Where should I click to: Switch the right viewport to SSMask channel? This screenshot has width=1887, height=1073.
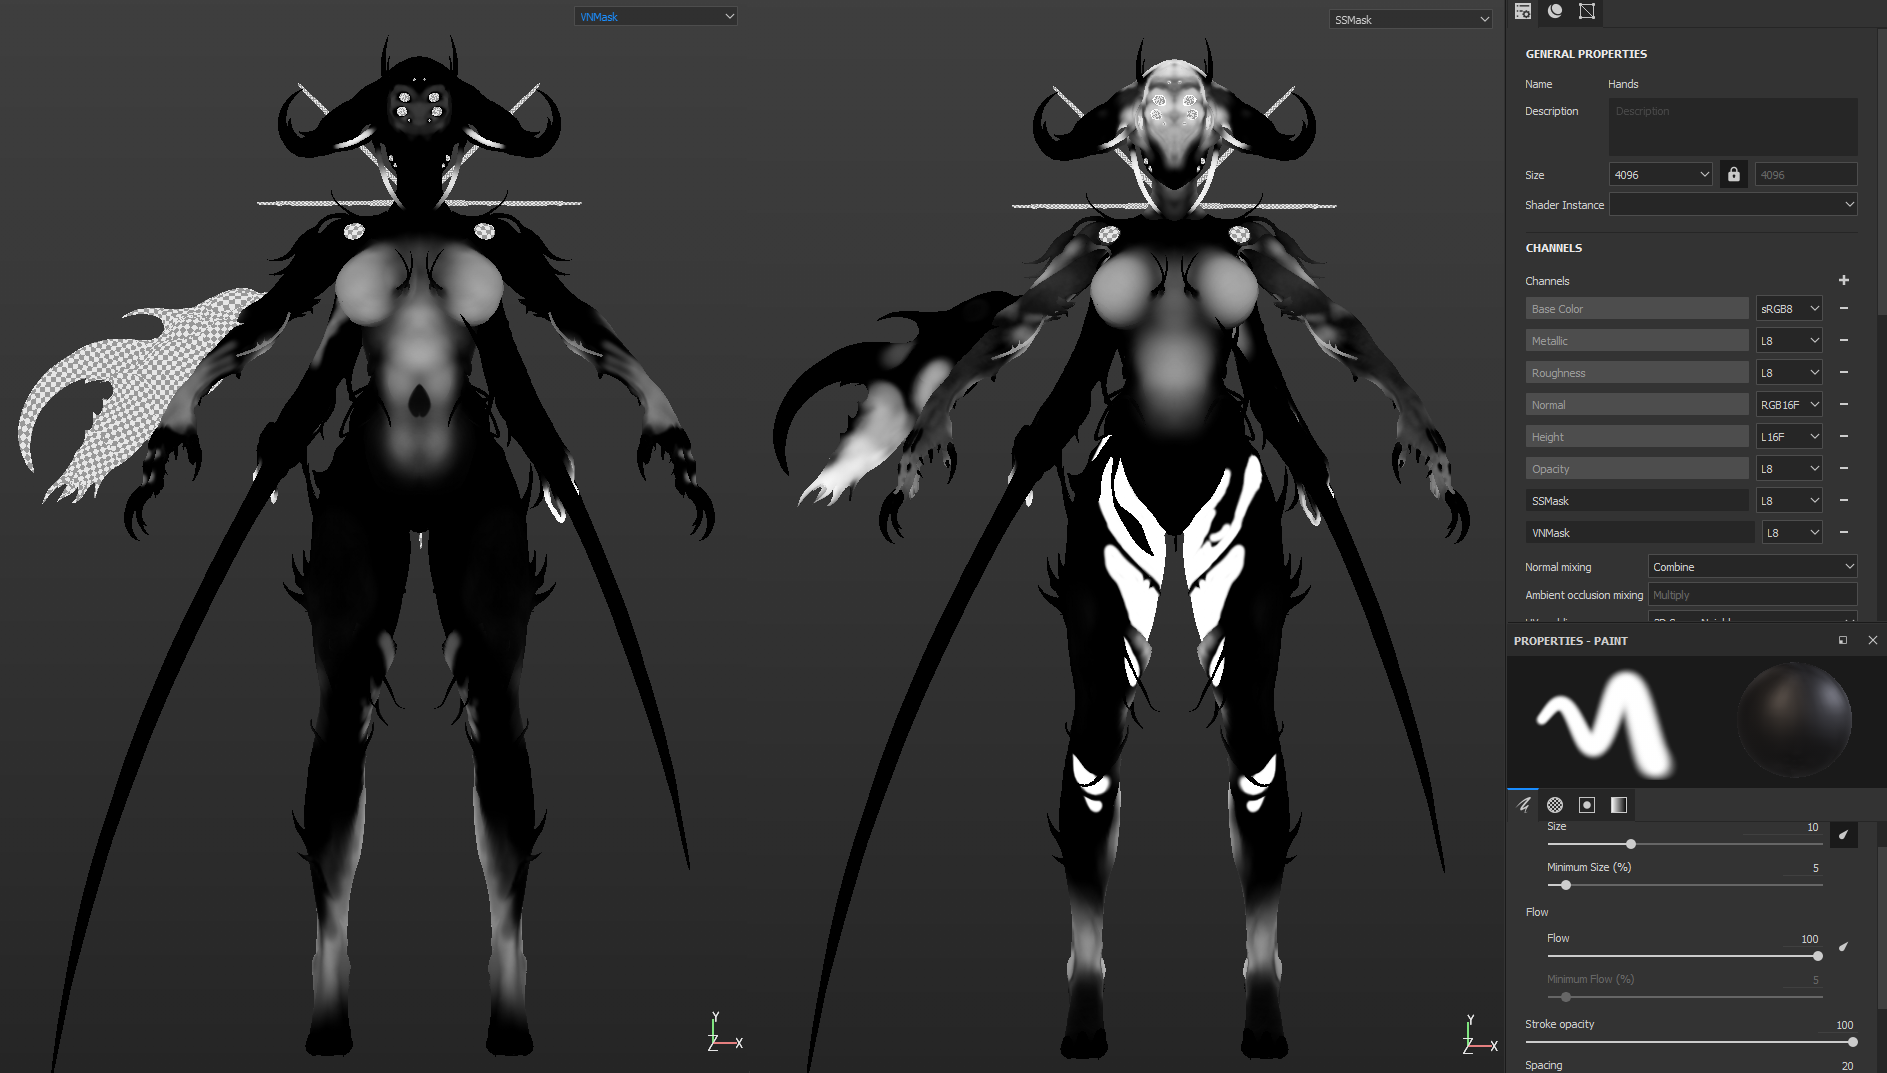1409,19
